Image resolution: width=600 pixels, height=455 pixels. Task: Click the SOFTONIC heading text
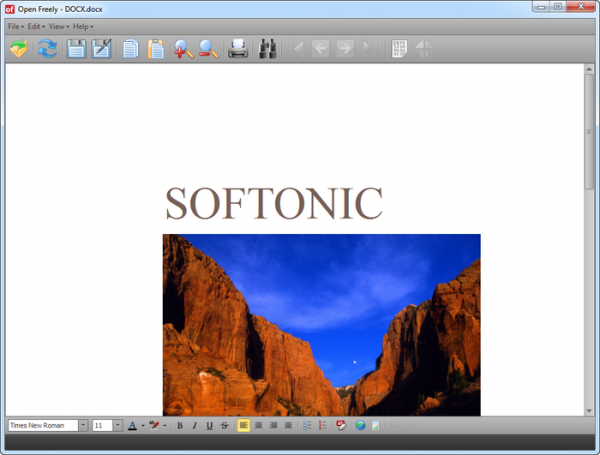(274, 203)
